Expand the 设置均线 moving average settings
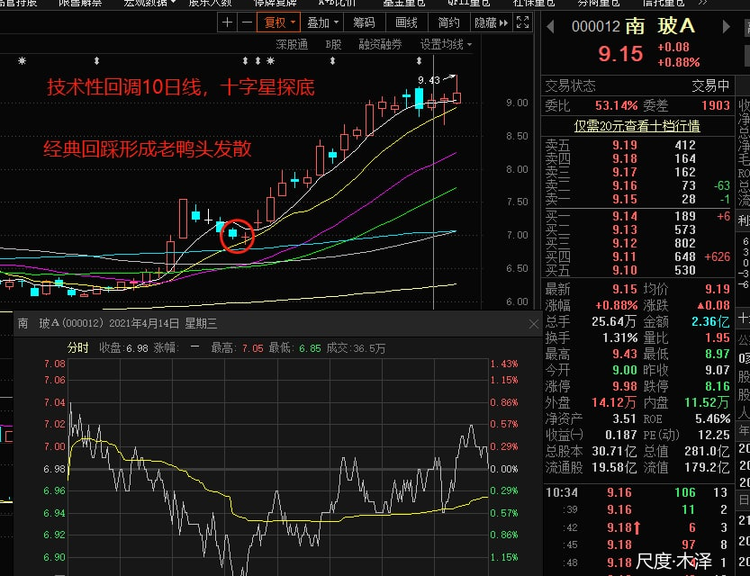This screenshot has height=576, width=750. 446,44
